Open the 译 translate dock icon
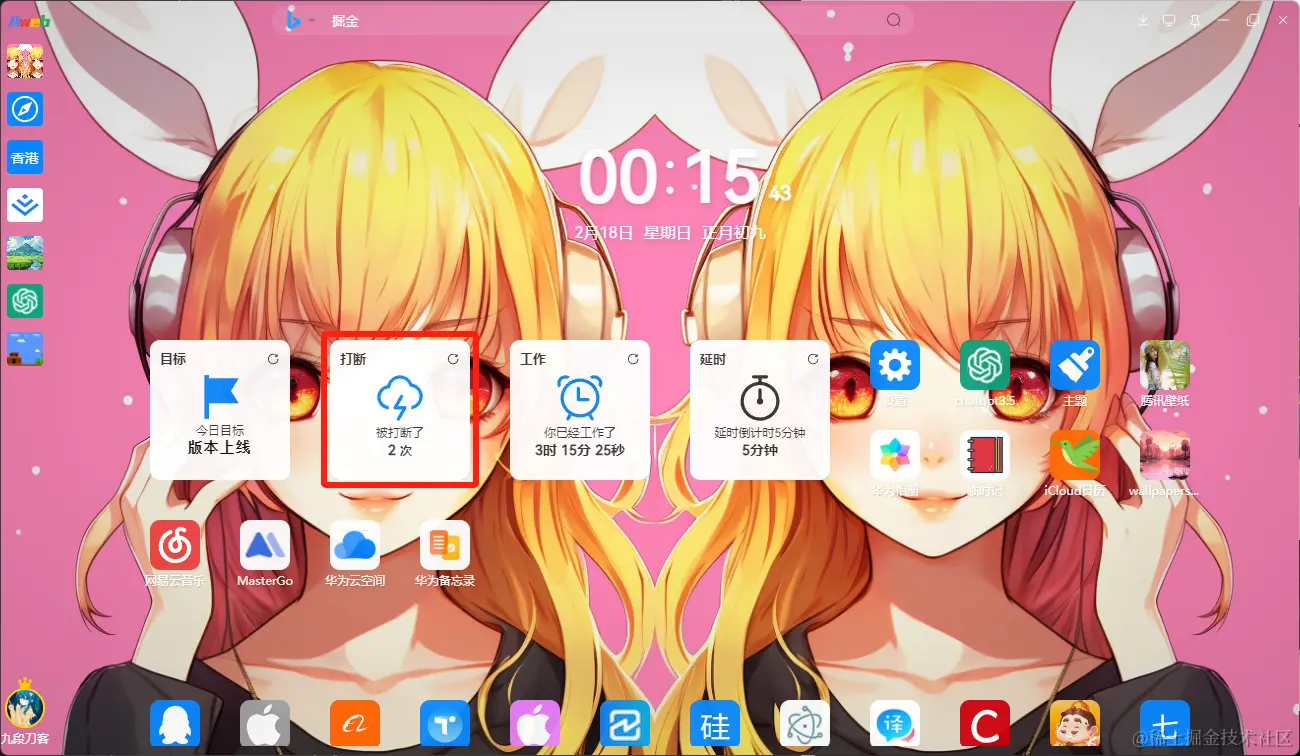The height and width of the screenshot is (756, 1300). 895,724
